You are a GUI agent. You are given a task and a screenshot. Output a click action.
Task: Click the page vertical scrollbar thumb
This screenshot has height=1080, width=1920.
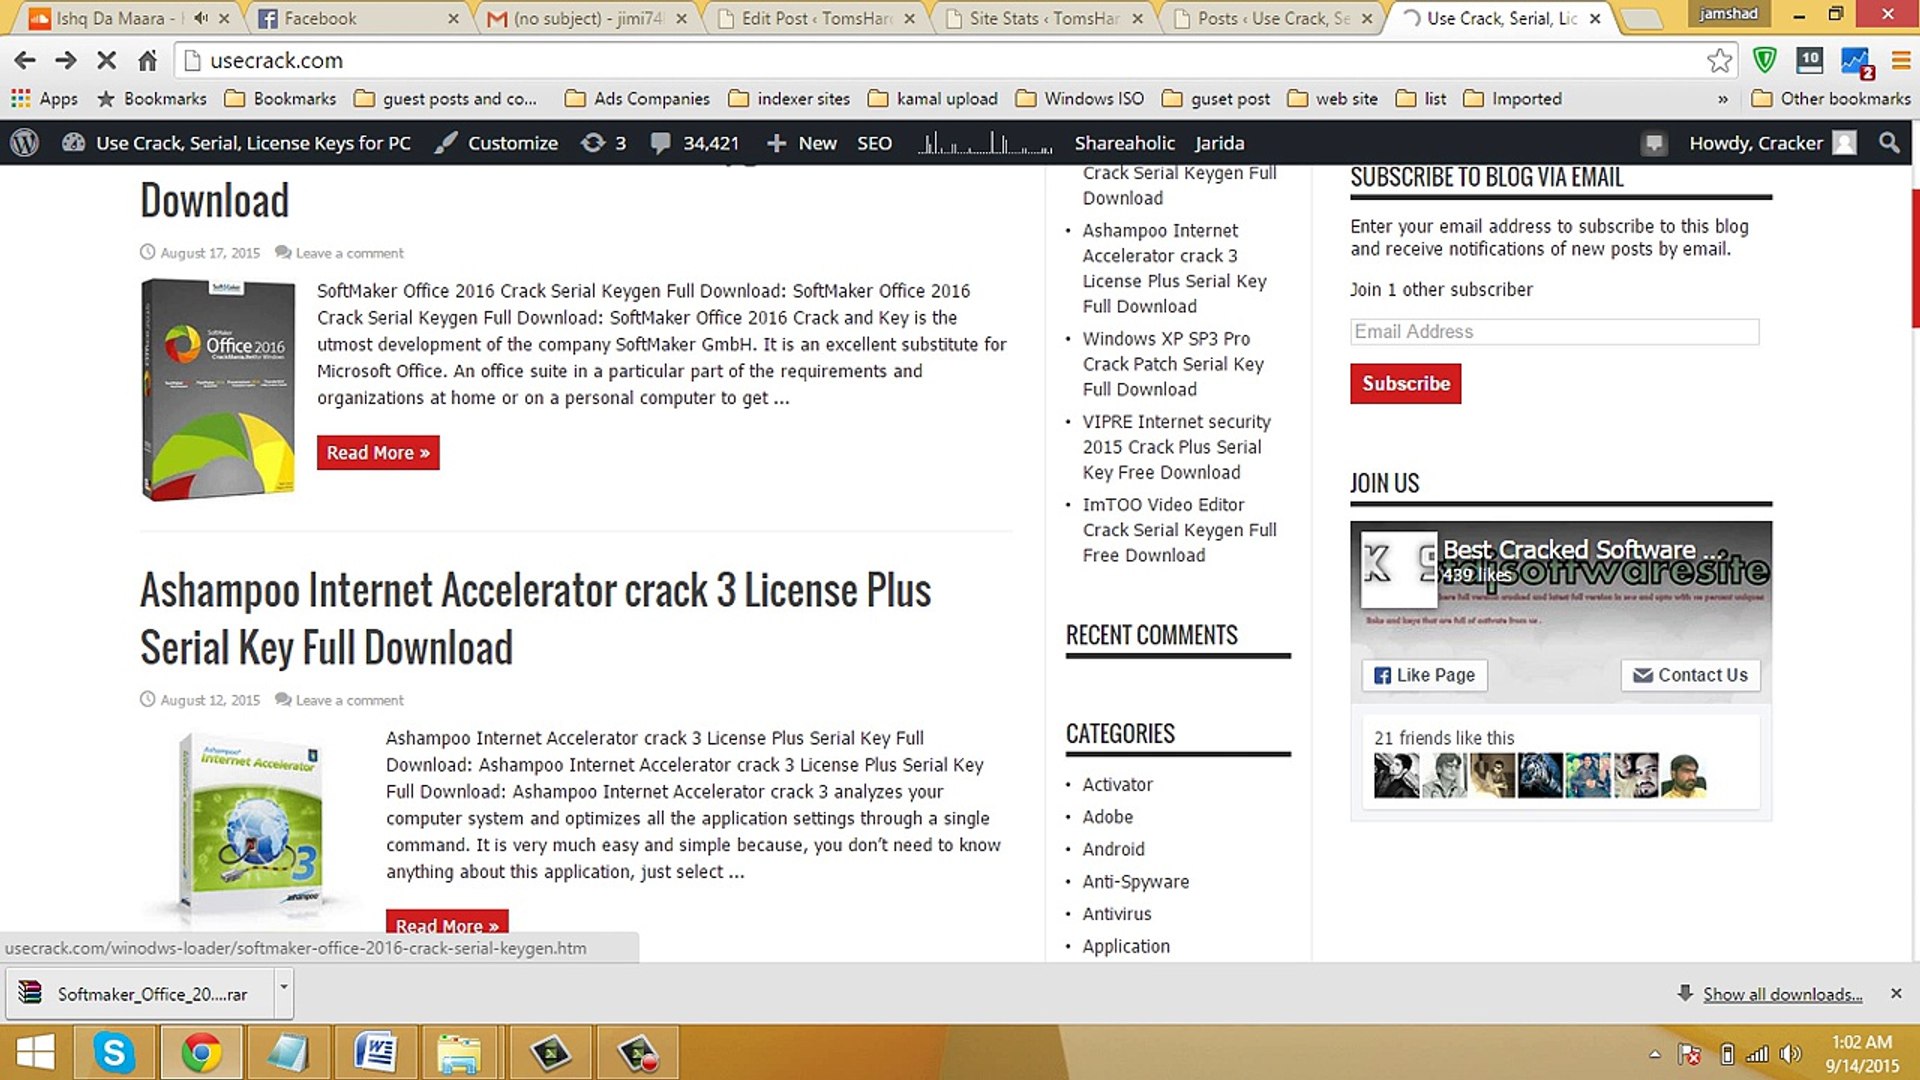tap(1914, 258)
